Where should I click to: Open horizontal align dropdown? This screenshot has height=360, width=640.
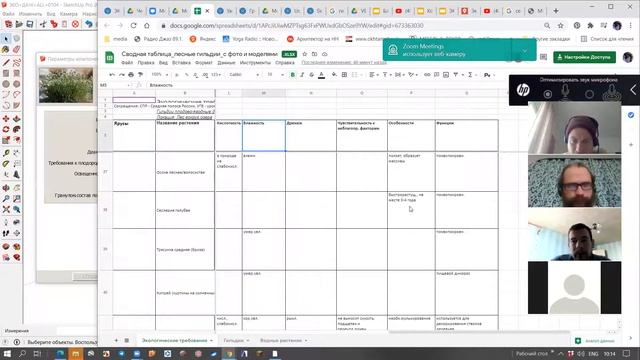[x=373, y=75]
